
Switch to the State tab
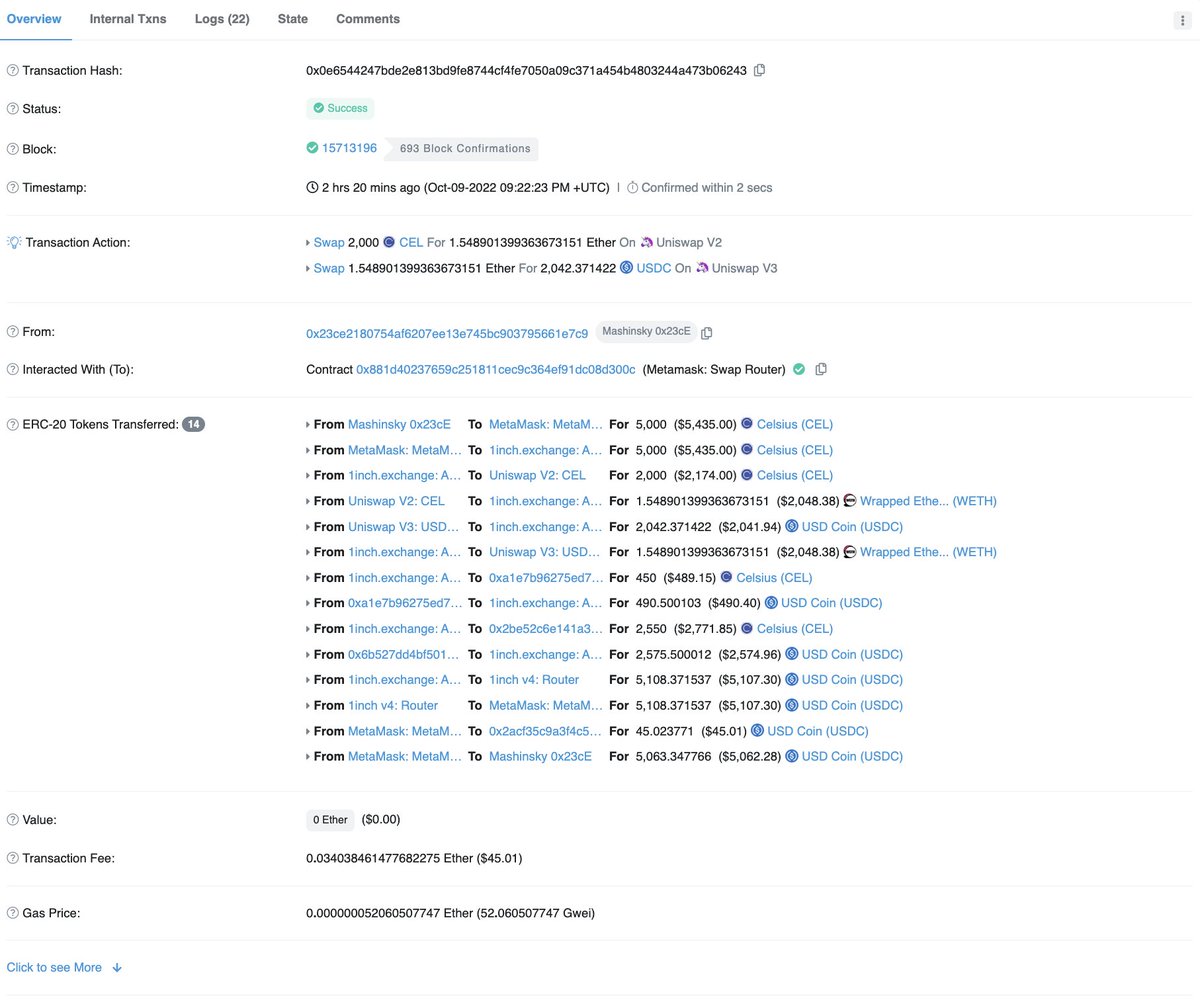293,19
